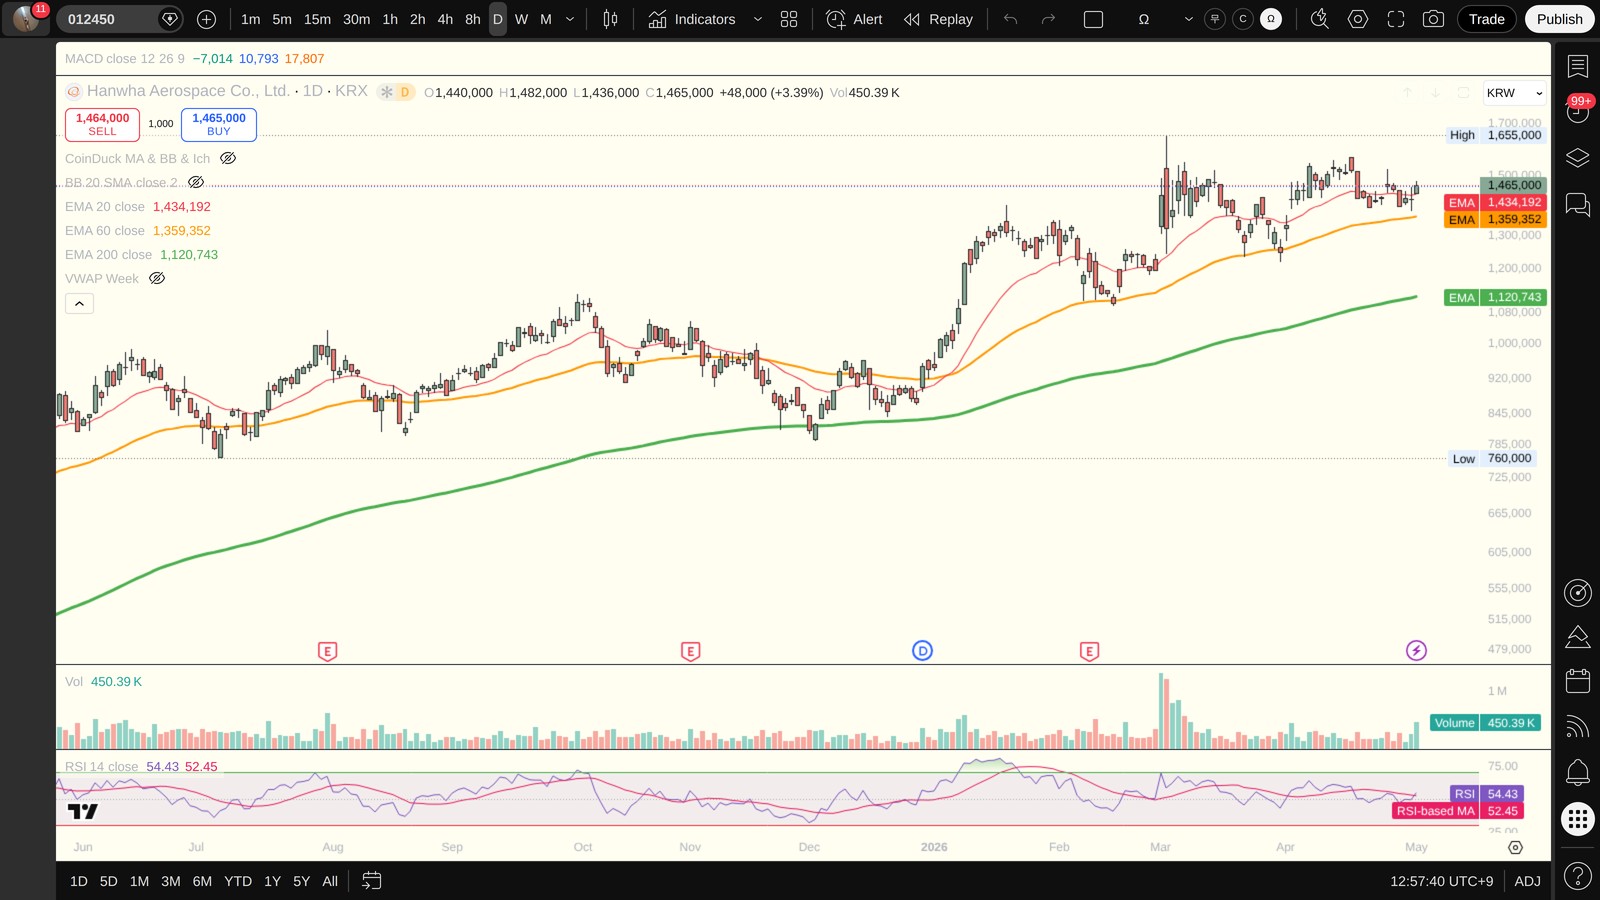Open object tree layers icon

[x=1578, y=158]
